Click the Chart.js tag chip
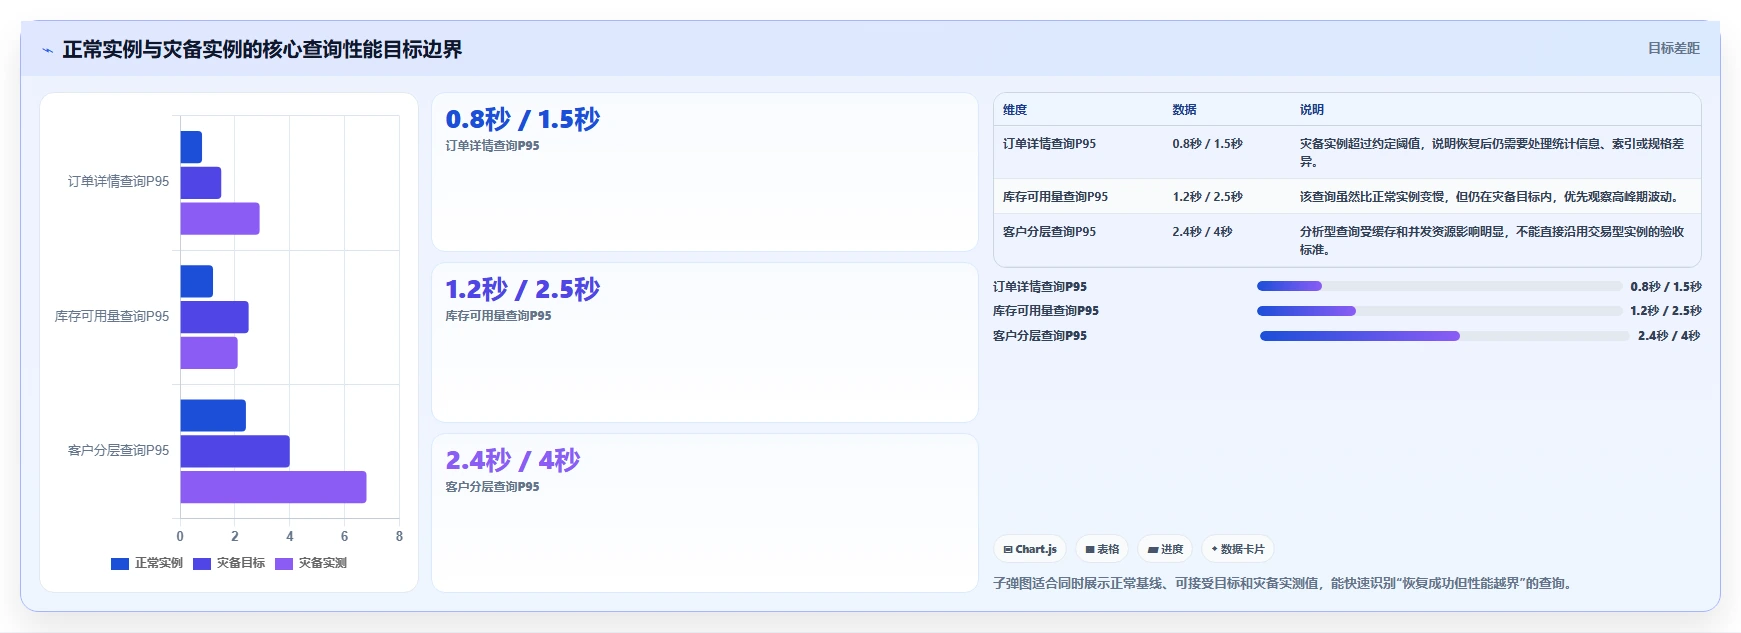 pyautogui.click(x=1030, y=549)
